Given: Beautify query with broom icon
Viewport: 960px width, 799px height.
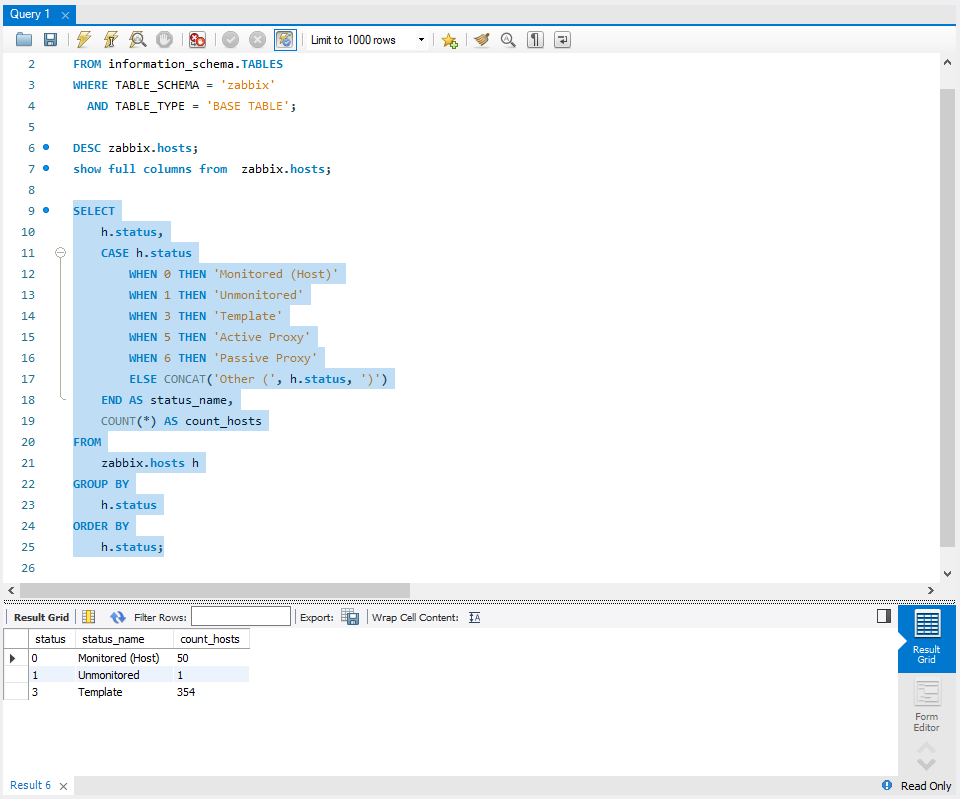Looking at the screenshot, I should (x=482, y=40).
